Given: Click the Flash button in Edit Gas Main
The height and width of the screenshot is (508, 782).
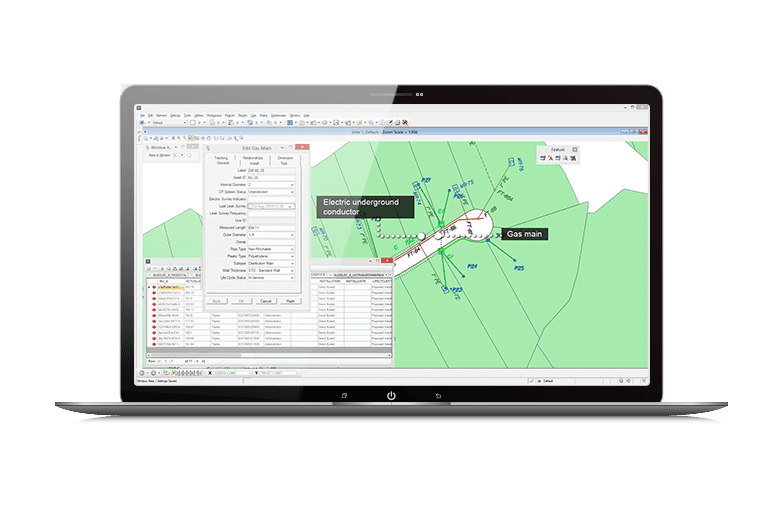Looking at the screenshot, I should 290,301.
